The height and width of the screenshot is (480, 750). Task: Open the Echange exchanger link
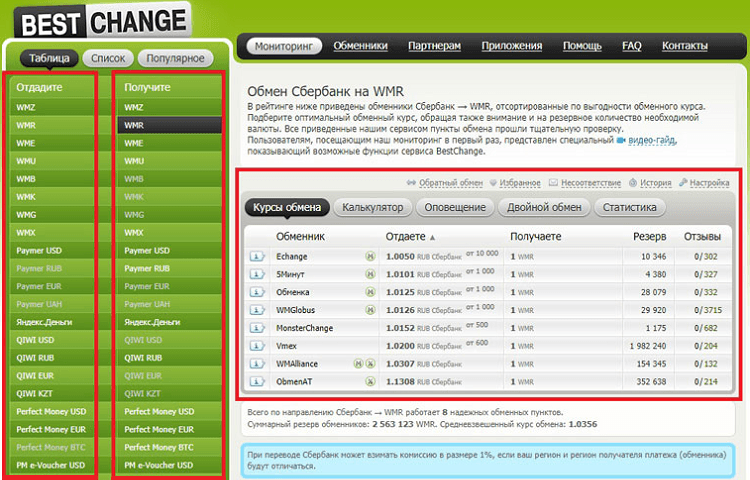(291, 257)
